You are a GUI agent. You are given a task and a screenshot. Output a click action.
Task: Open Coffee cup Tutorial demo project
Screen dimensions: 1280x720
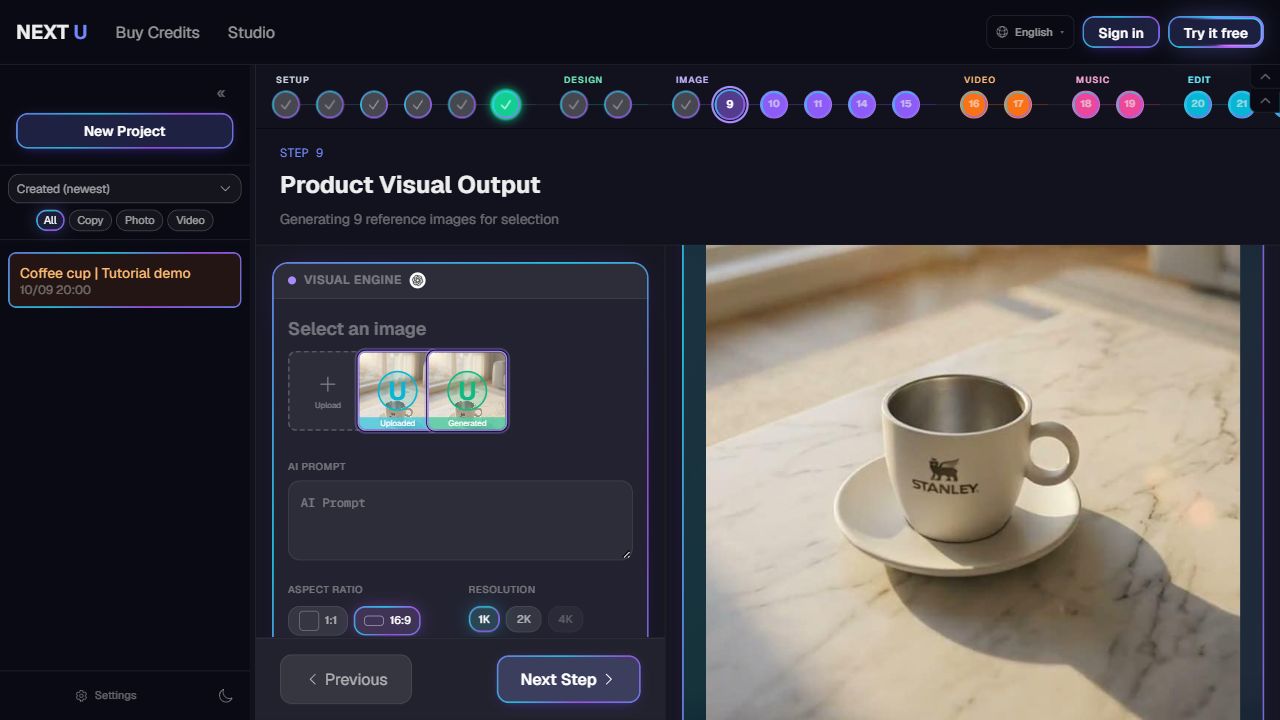click(x=125, y=280)
